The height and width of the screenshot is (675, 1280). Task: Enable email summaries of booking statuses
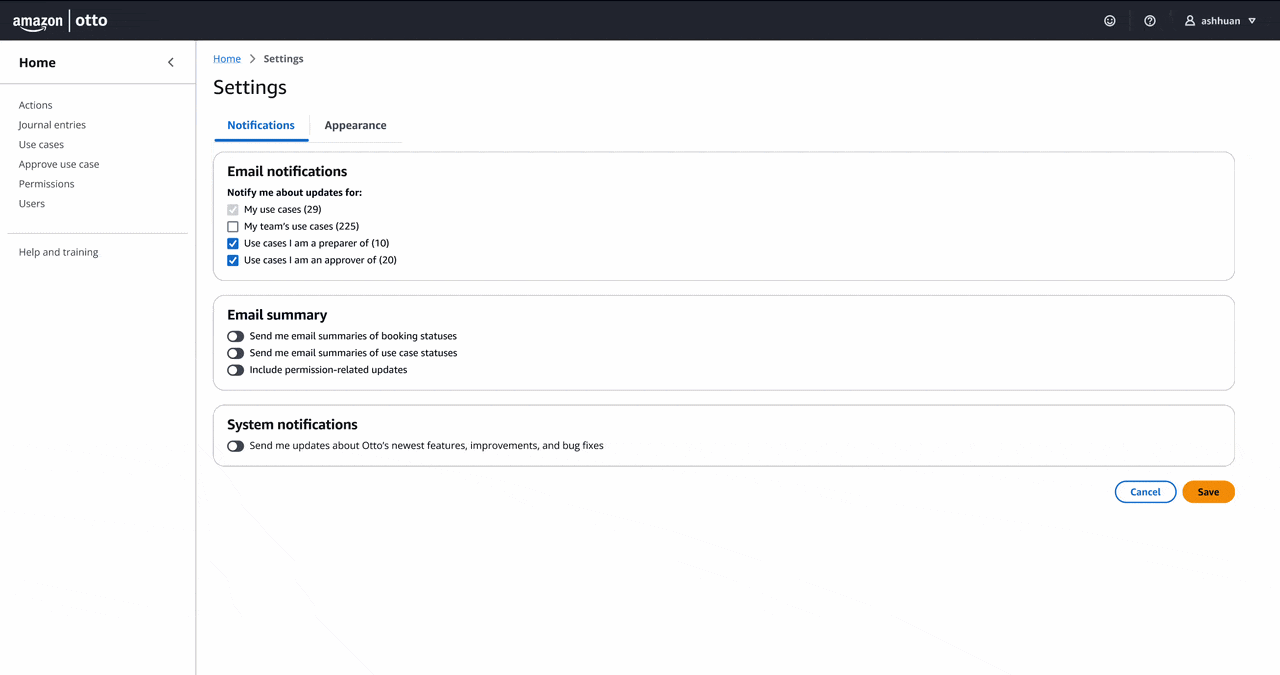tap(236, 337)
